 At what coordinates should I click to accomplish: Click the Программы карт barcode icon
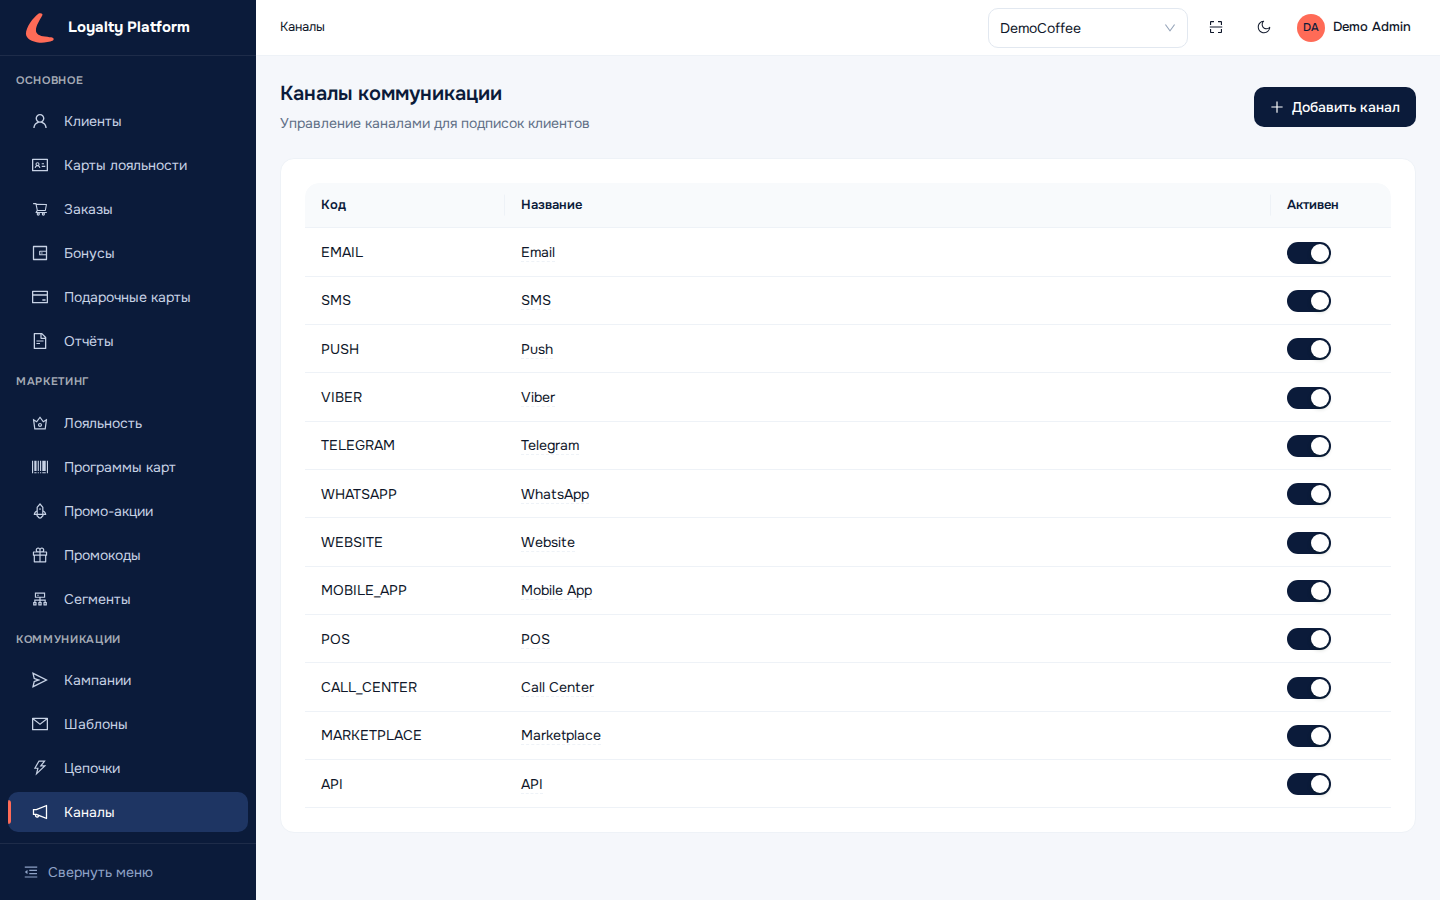[x=40, y=467]
